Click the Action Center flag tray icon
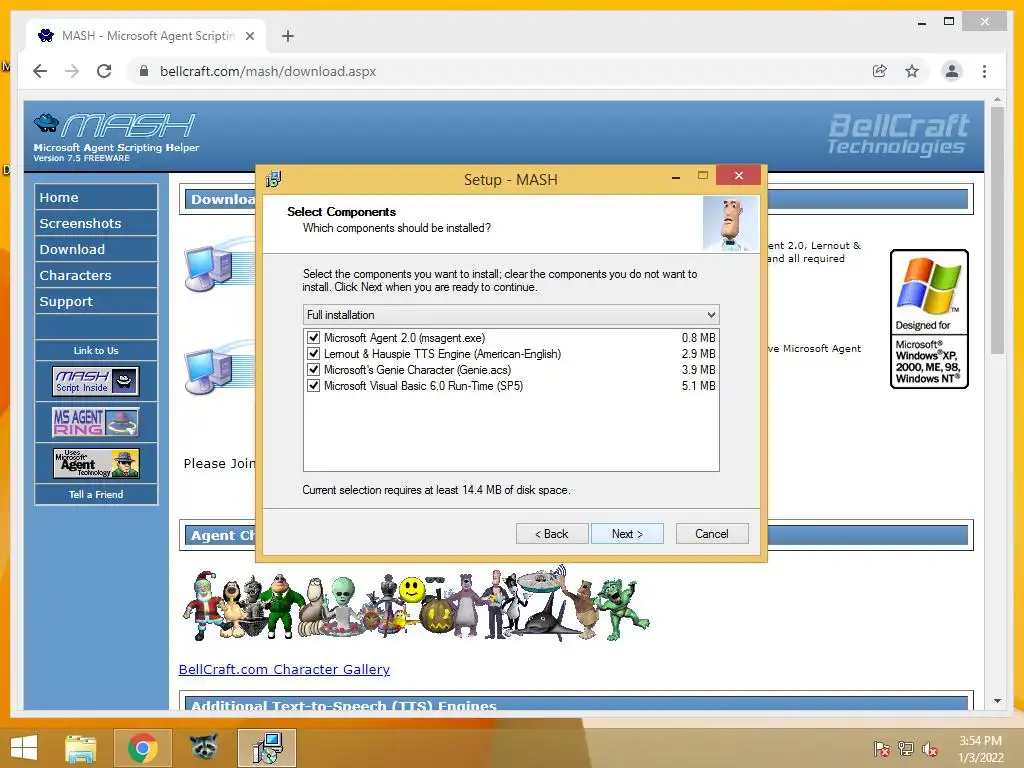Viewport: 1024px width, 768px height. tap(882, 748)
